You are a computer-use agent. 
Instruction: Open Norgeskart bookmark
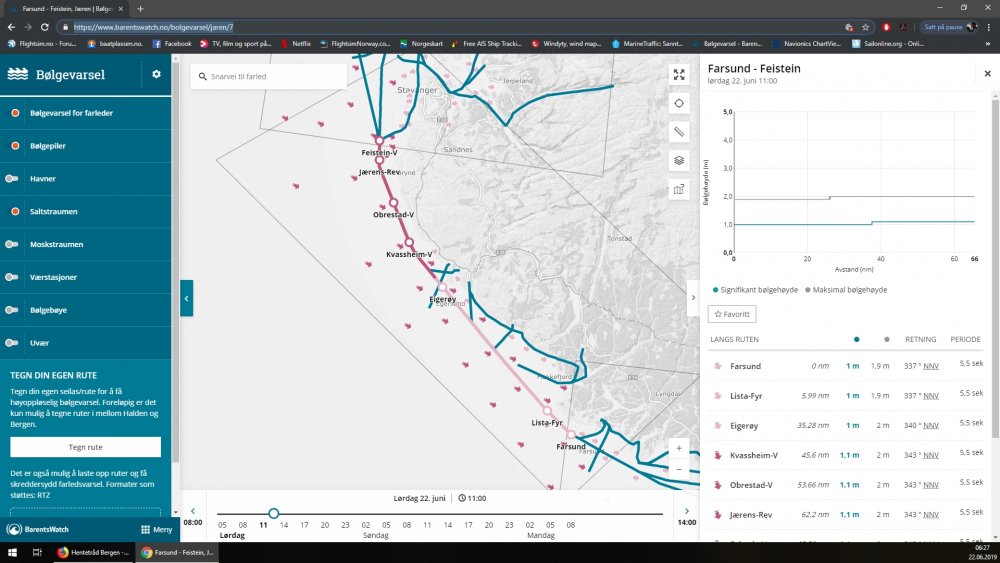click(421, 44)
